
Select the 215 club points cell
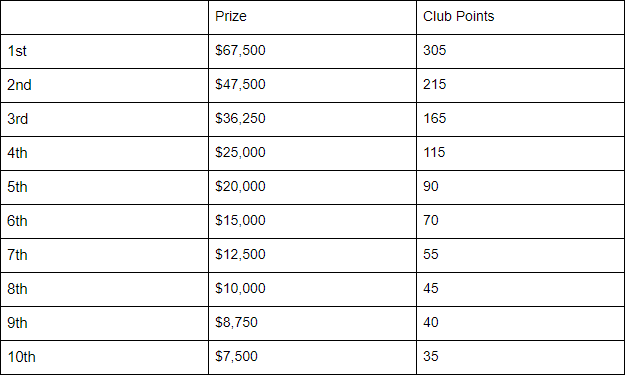tap(520, 85)
